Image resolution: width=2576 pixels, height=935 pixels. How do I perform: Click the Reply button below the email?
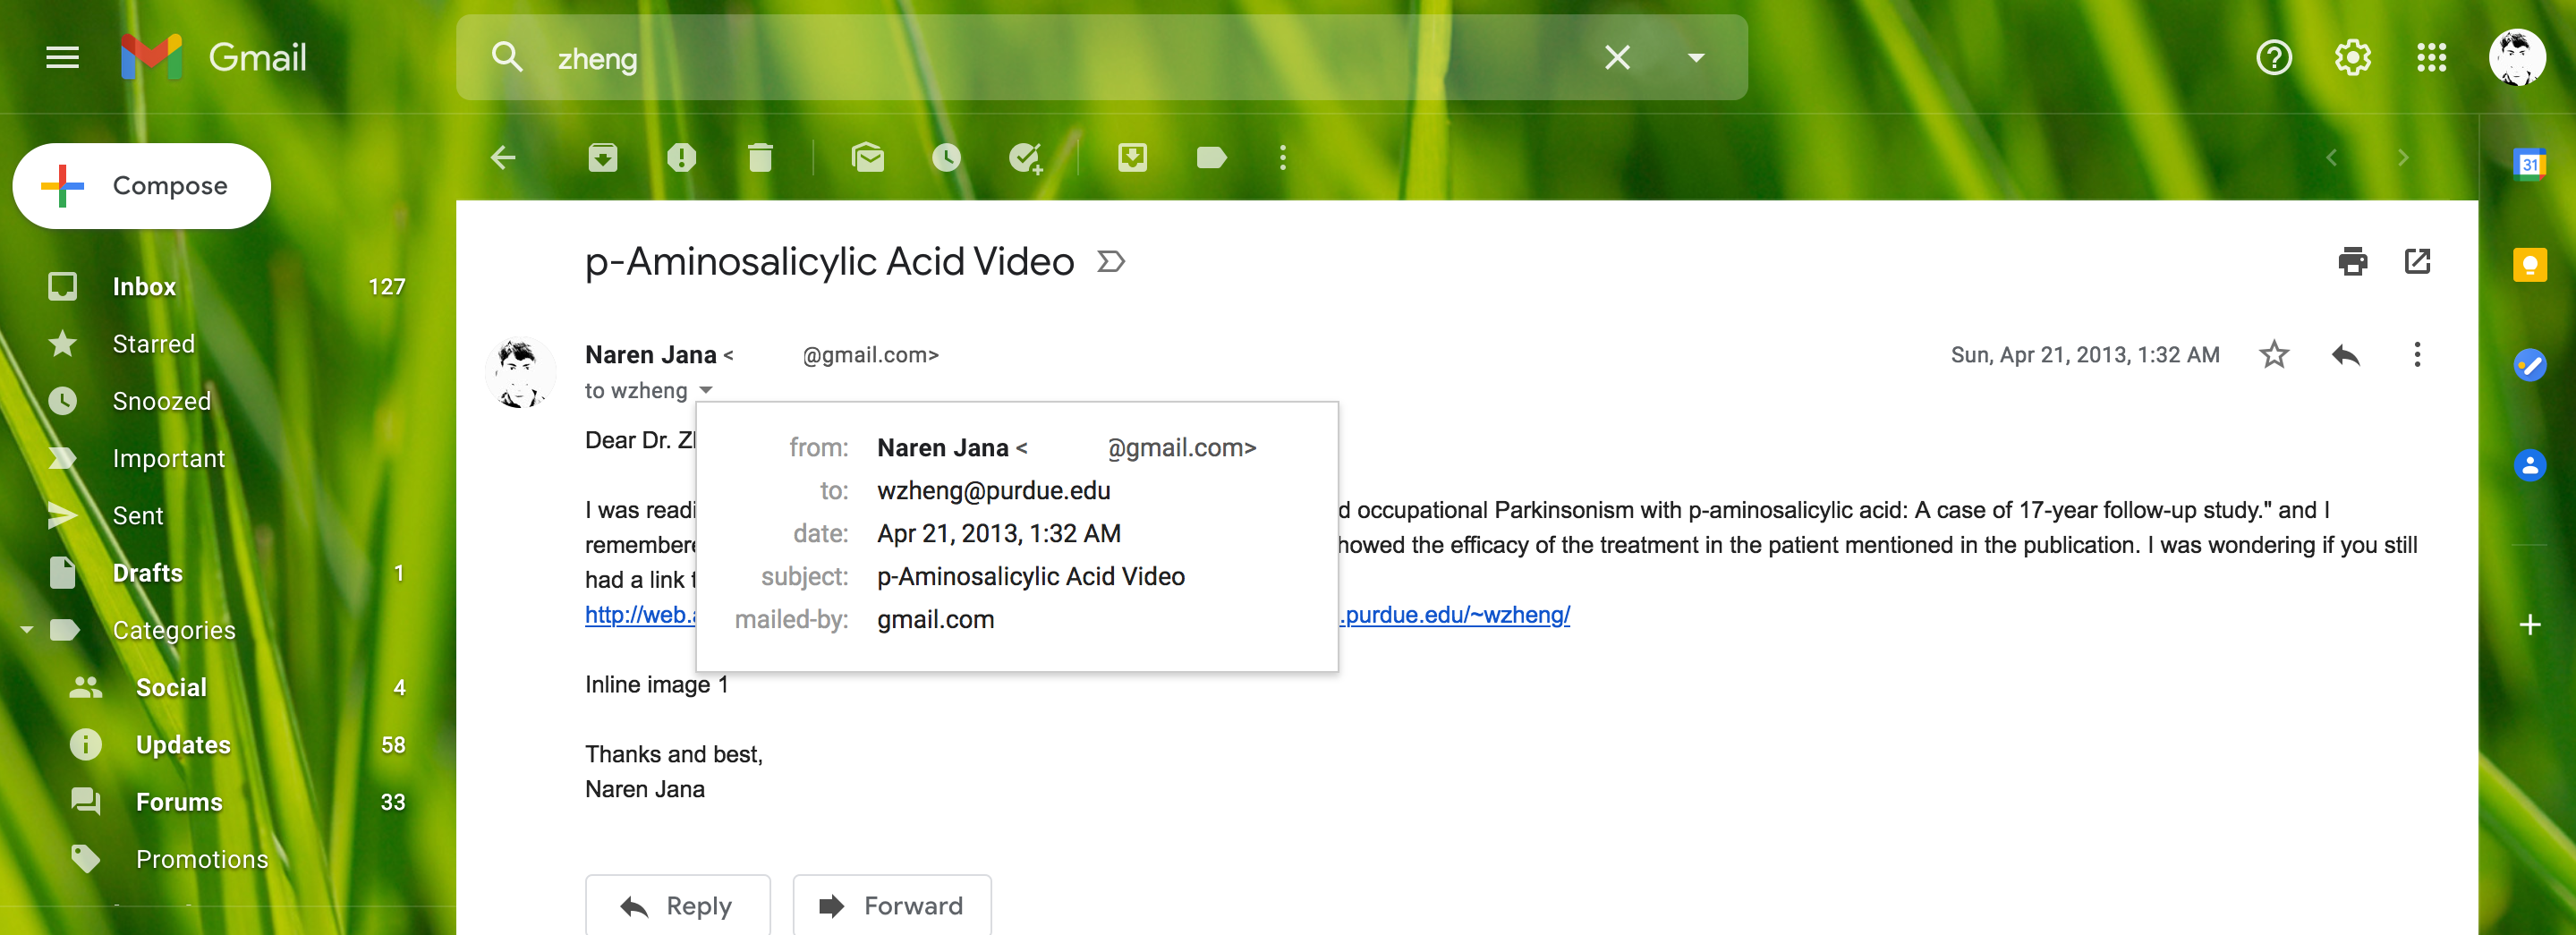click(x=678, y=904)
